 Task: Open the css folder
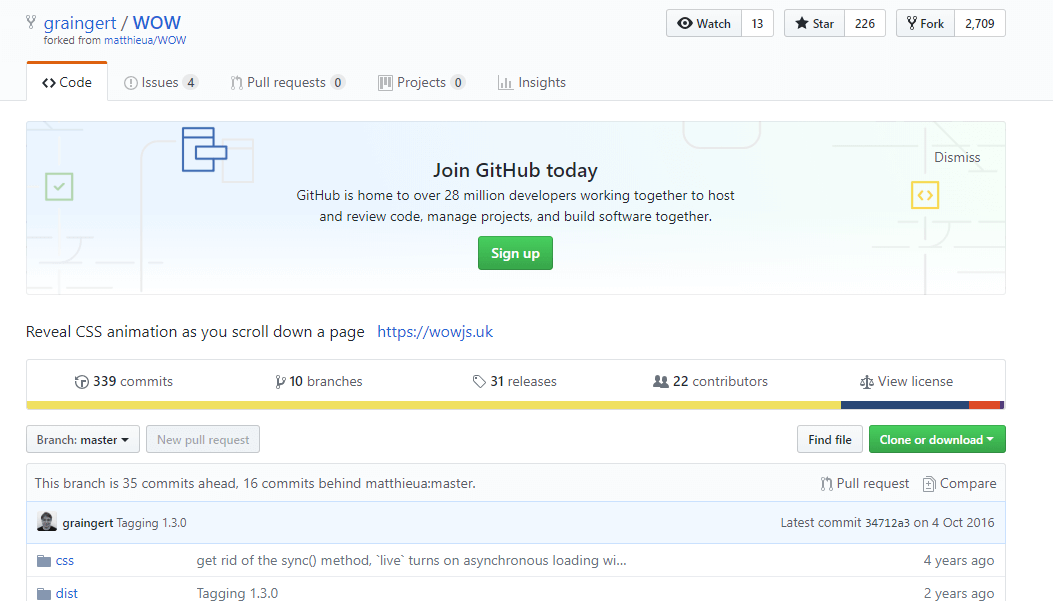coord(64,561)
